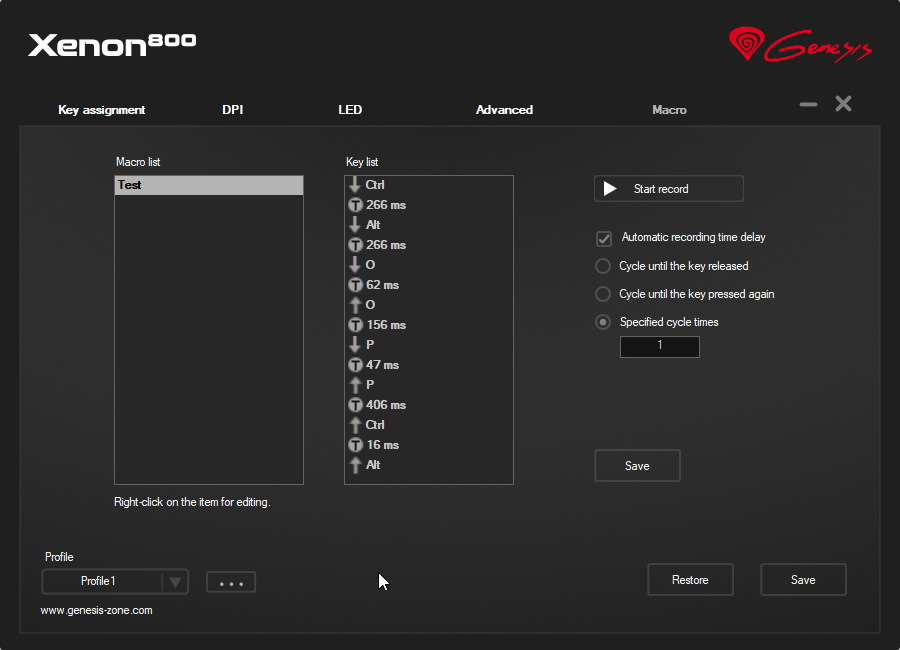Close the Xenon 800 window
The image size is (900, 650).
pos(843,104)
